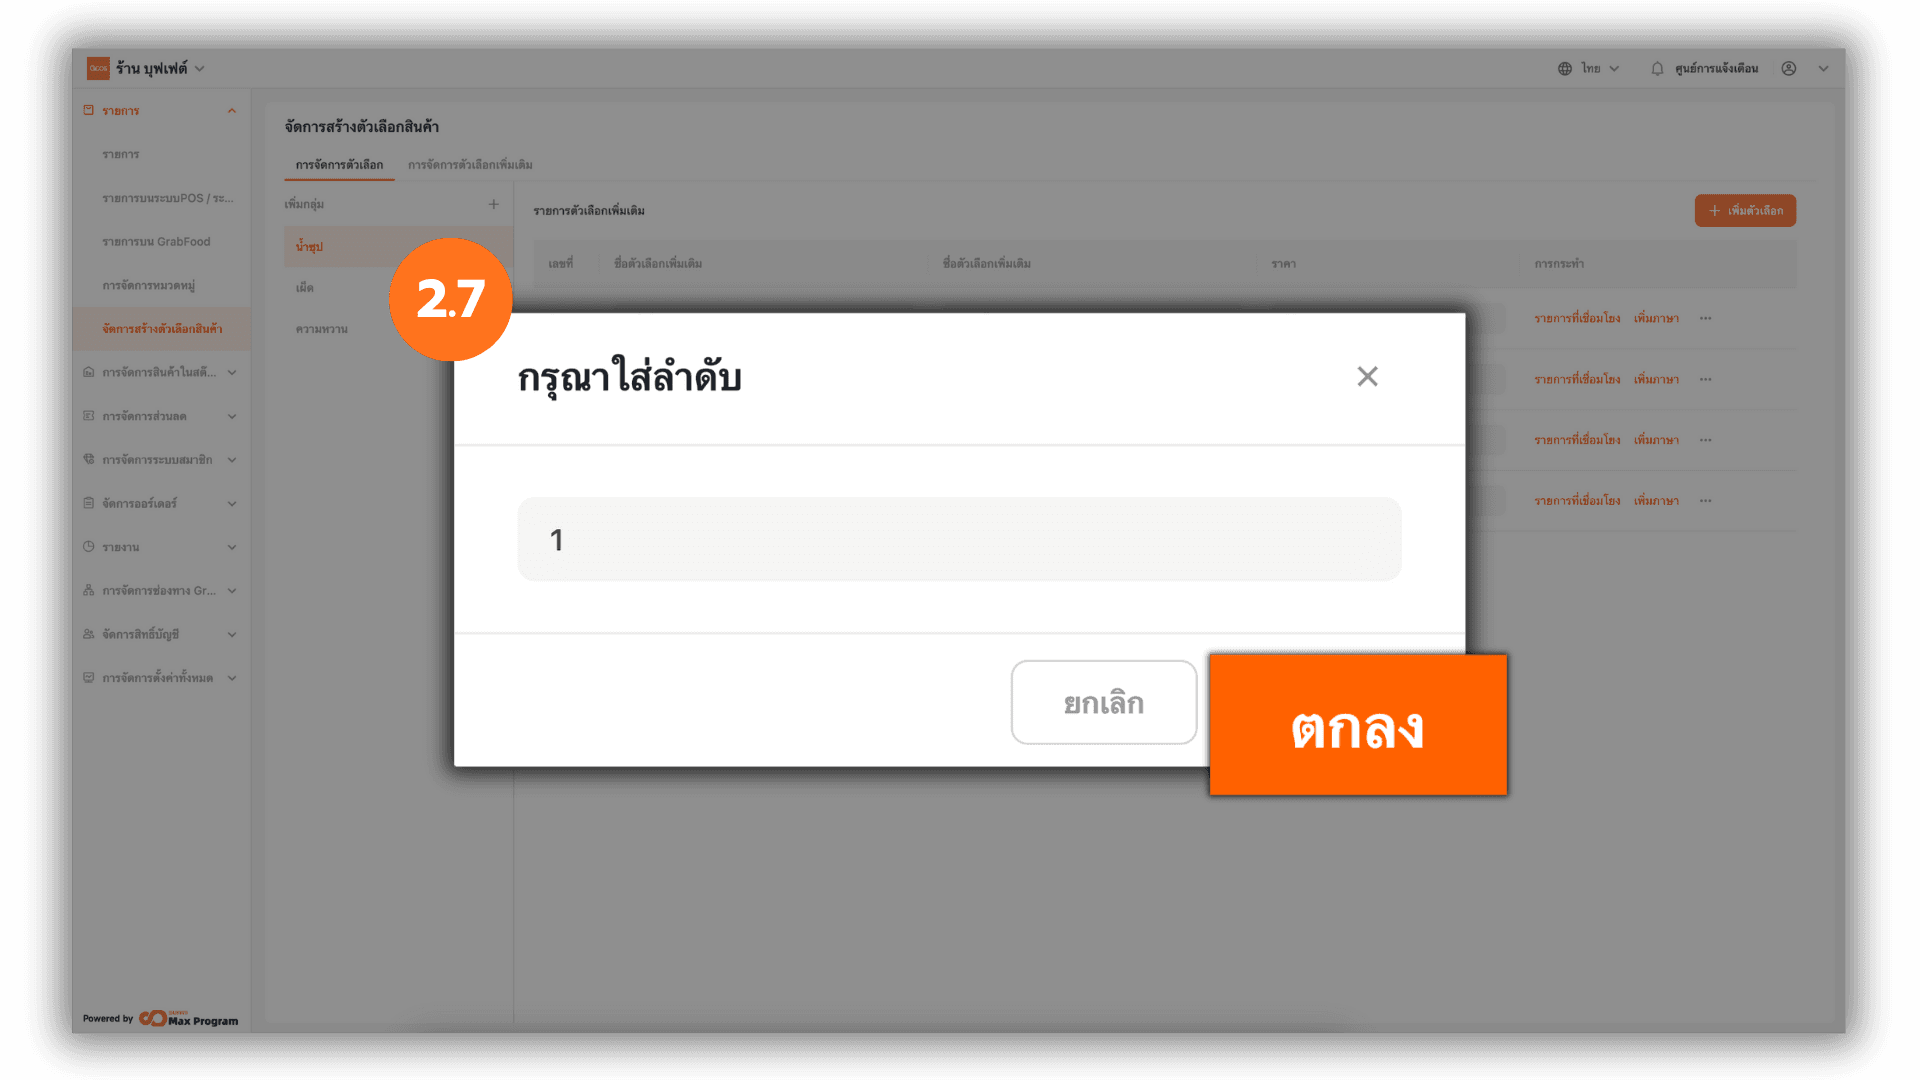Open the user profile icon

(1789, 68)
